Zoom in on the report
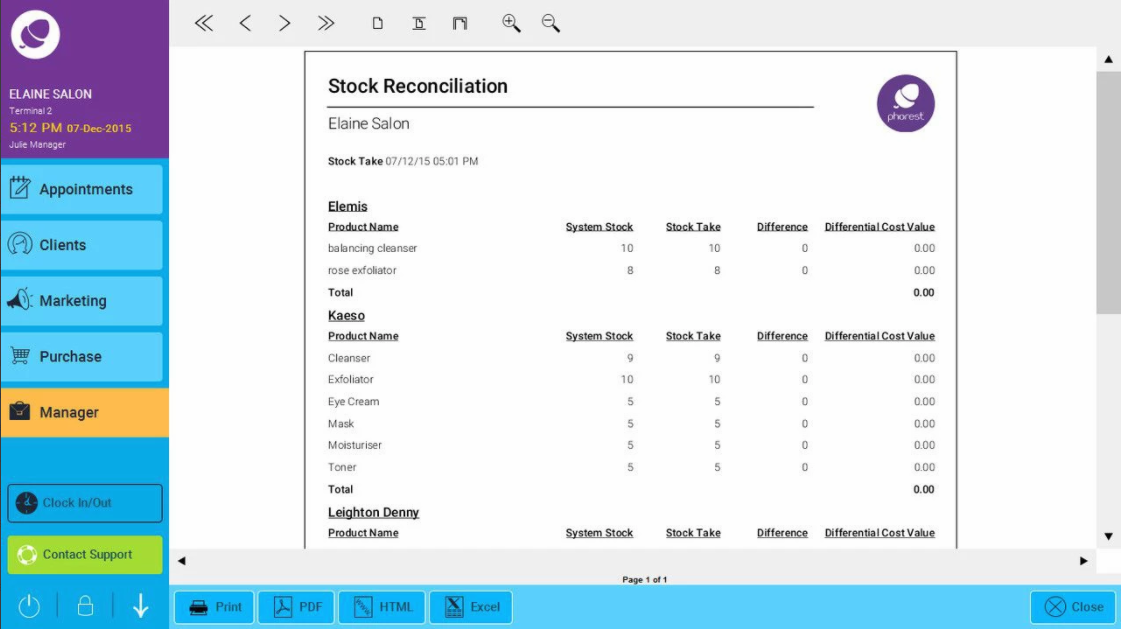 (511, 24)
